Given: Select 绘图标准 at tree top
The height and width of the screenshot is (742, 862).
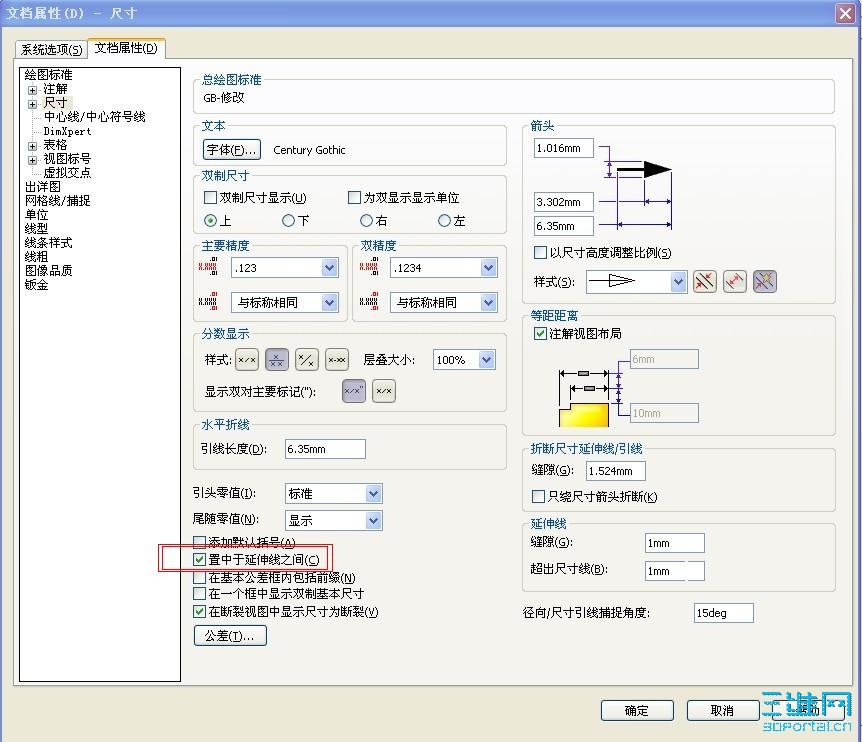Looking at the screenshot, I should [x=48, y=75].
